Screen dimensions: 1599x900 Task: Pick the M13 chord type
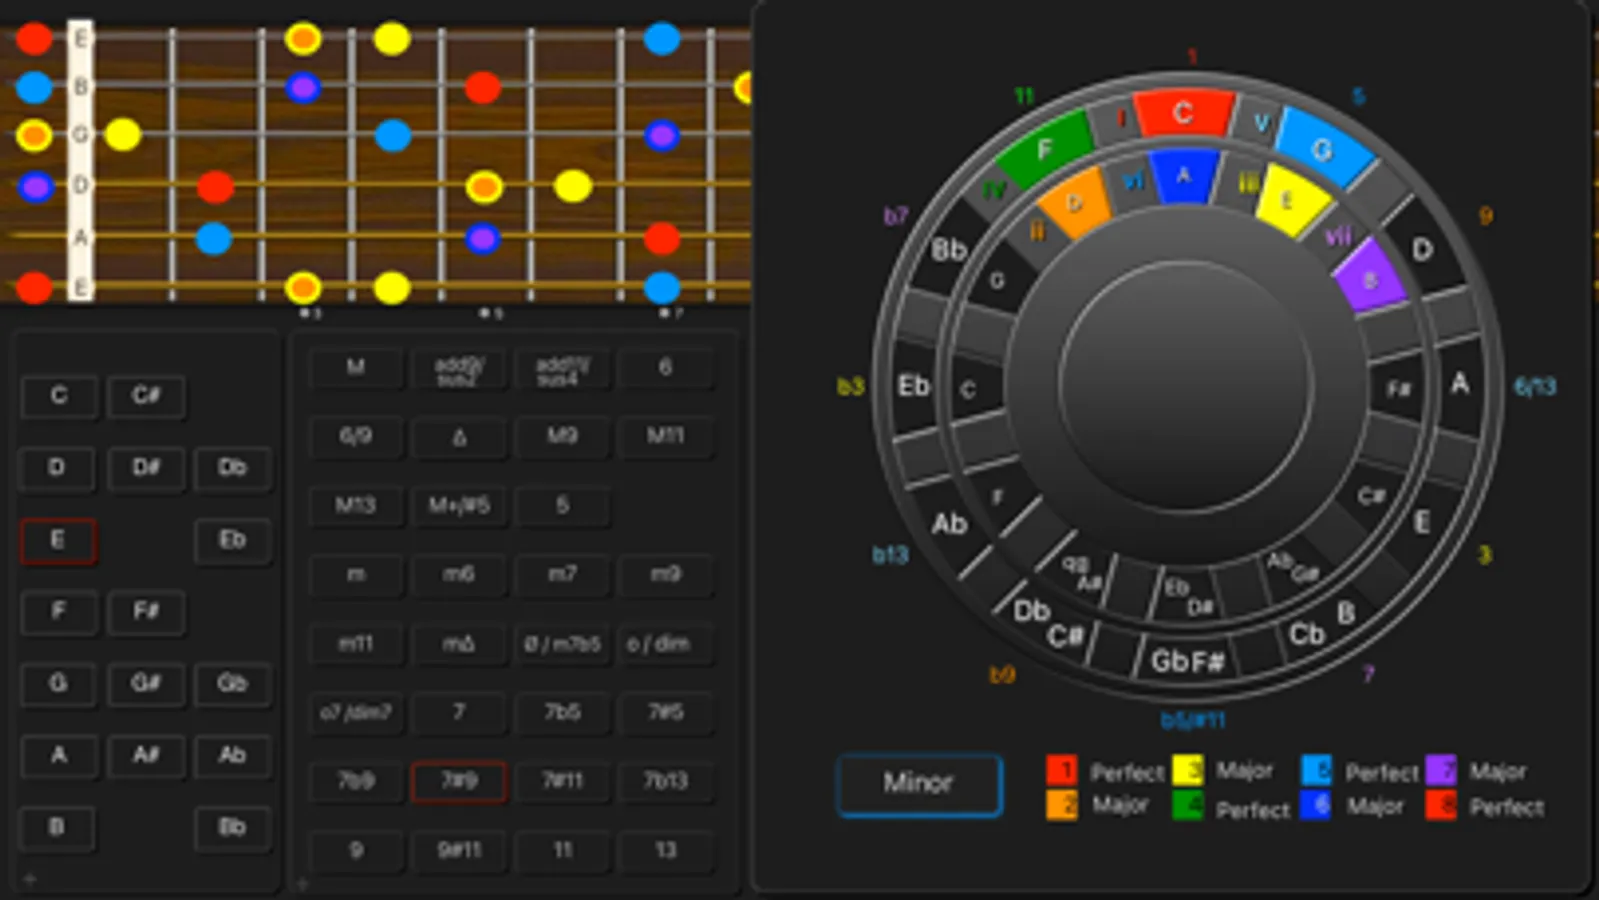356,506
